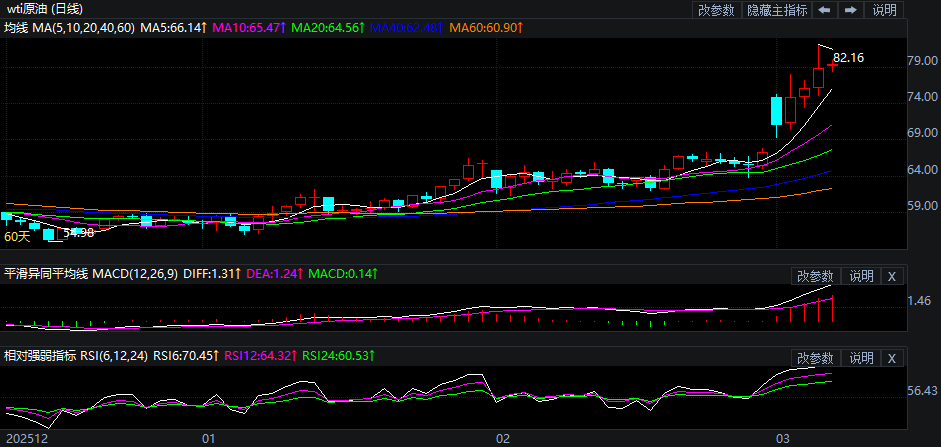The height and width of the screenshot is (447, 941).
Task: Open 改参数 for the main chart
Action: 716,10
